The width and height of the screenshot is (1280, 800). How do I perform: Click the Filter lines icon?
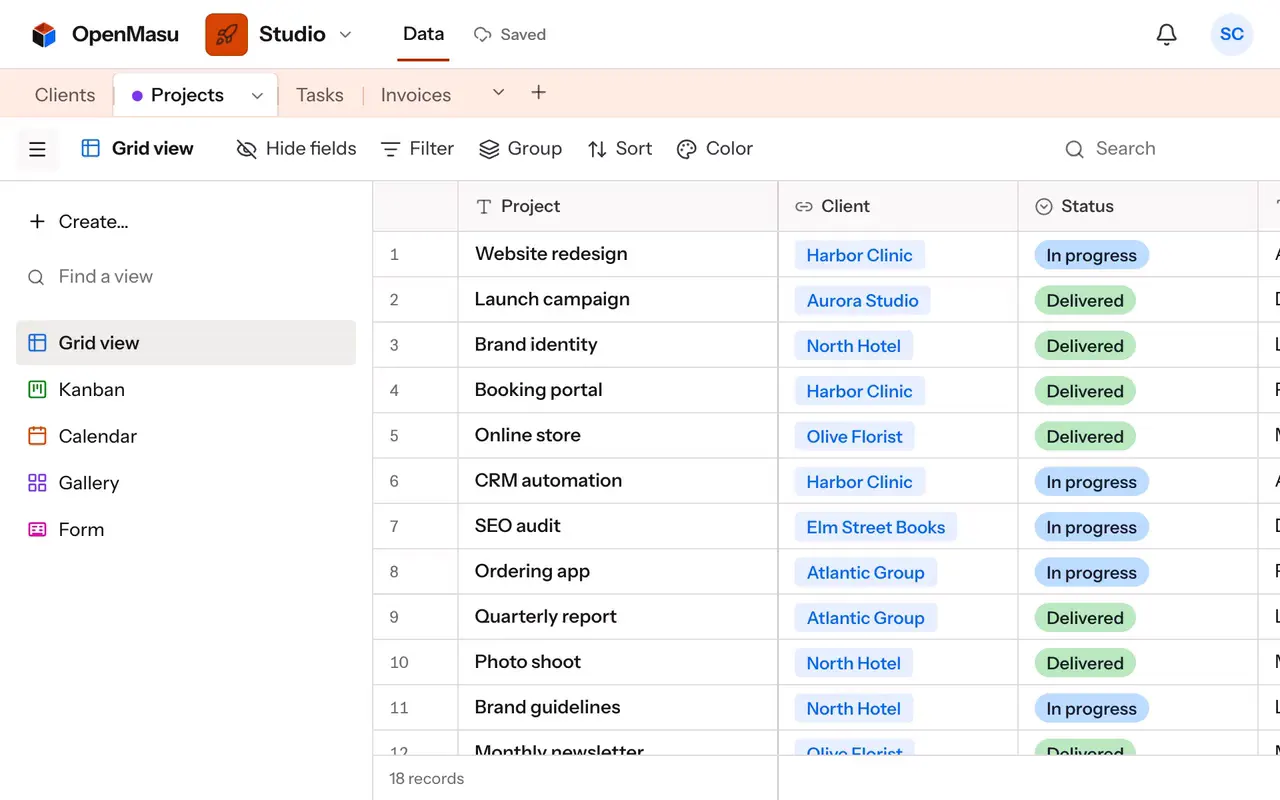pos(391,149)
